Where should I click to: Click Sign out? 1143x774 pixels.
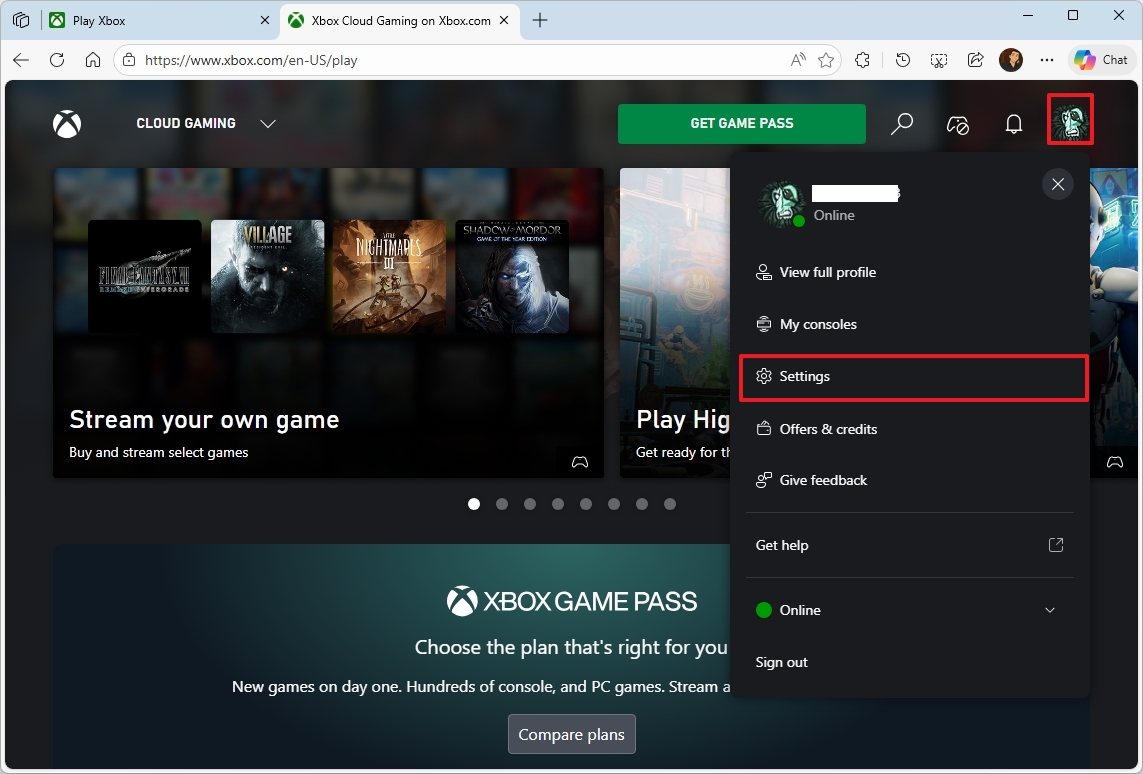(x=781, y=662)
